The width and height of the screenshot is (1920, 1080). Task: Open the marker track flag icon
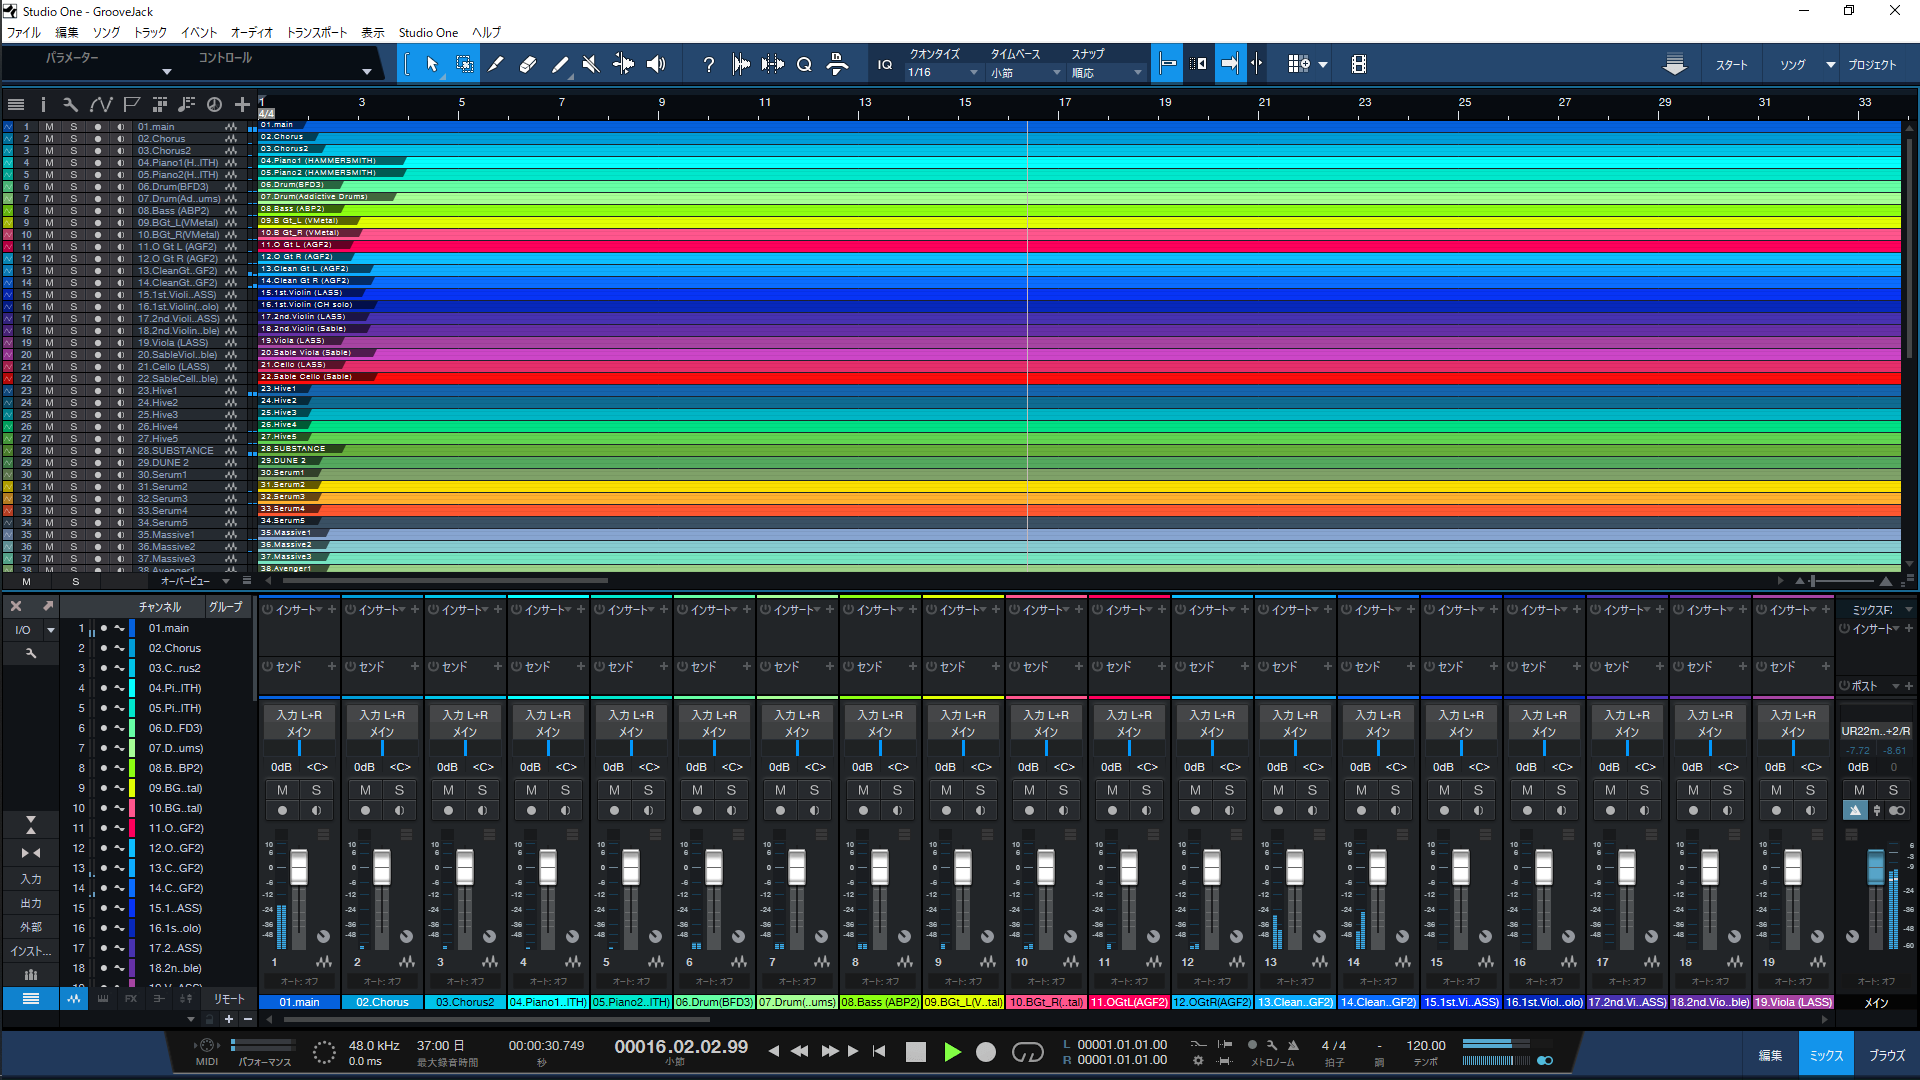(x=131, y=104)
